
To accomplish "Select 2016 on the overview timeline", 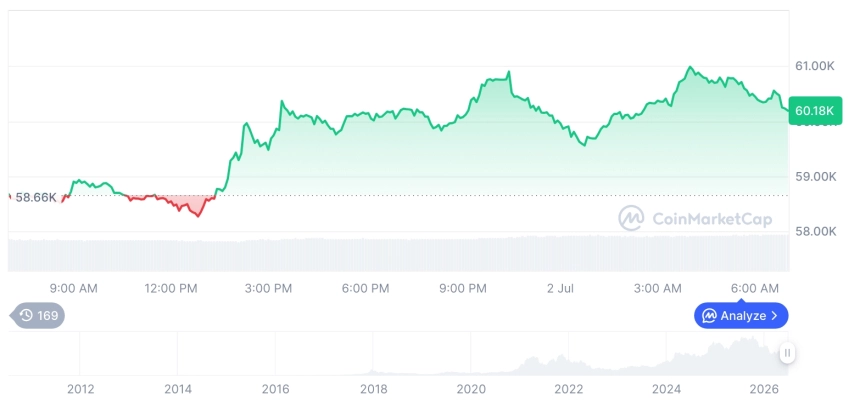I will 275,389.
